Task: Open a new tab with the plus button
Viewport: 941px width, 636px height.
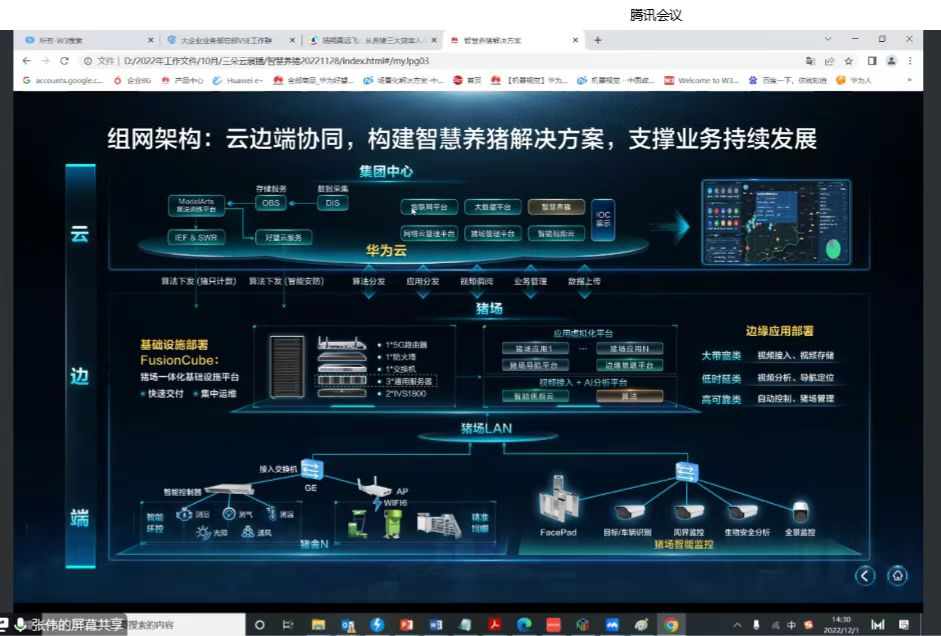Action: (x=598, y=40)
